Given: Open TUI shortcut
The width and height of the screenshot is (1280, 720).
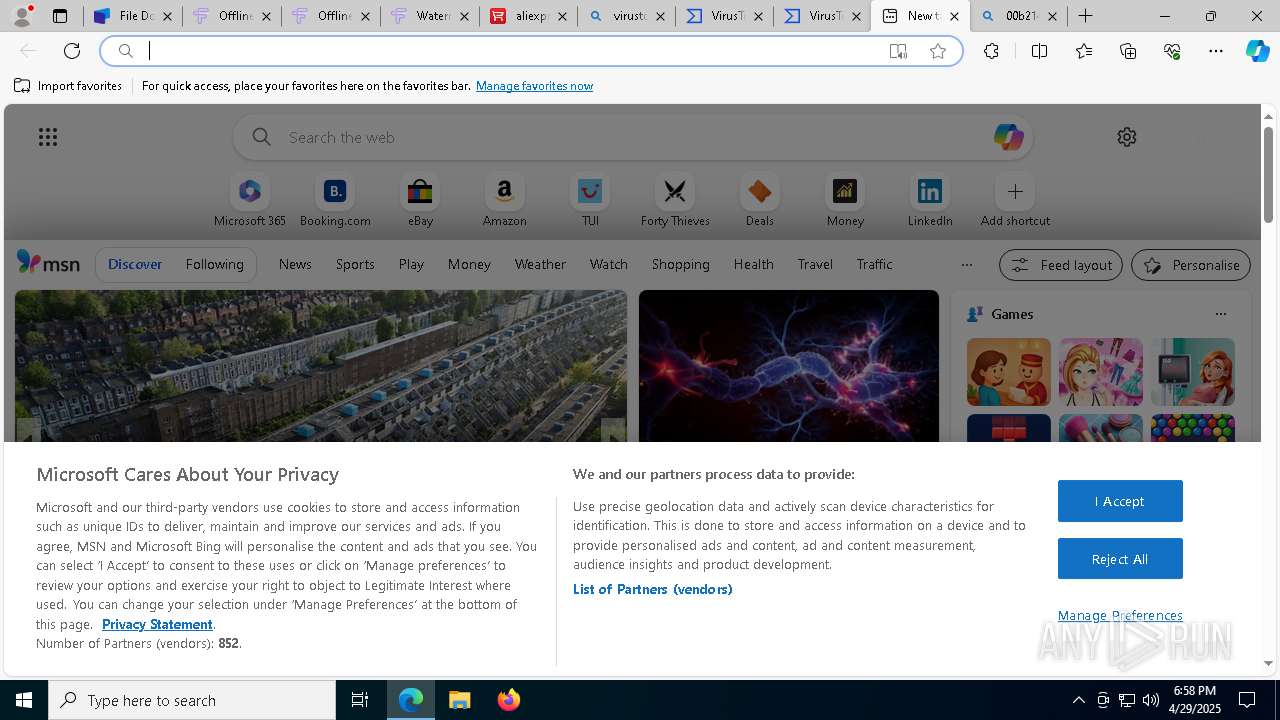Looking at the screenshot, I should click(x=590, y=201).
